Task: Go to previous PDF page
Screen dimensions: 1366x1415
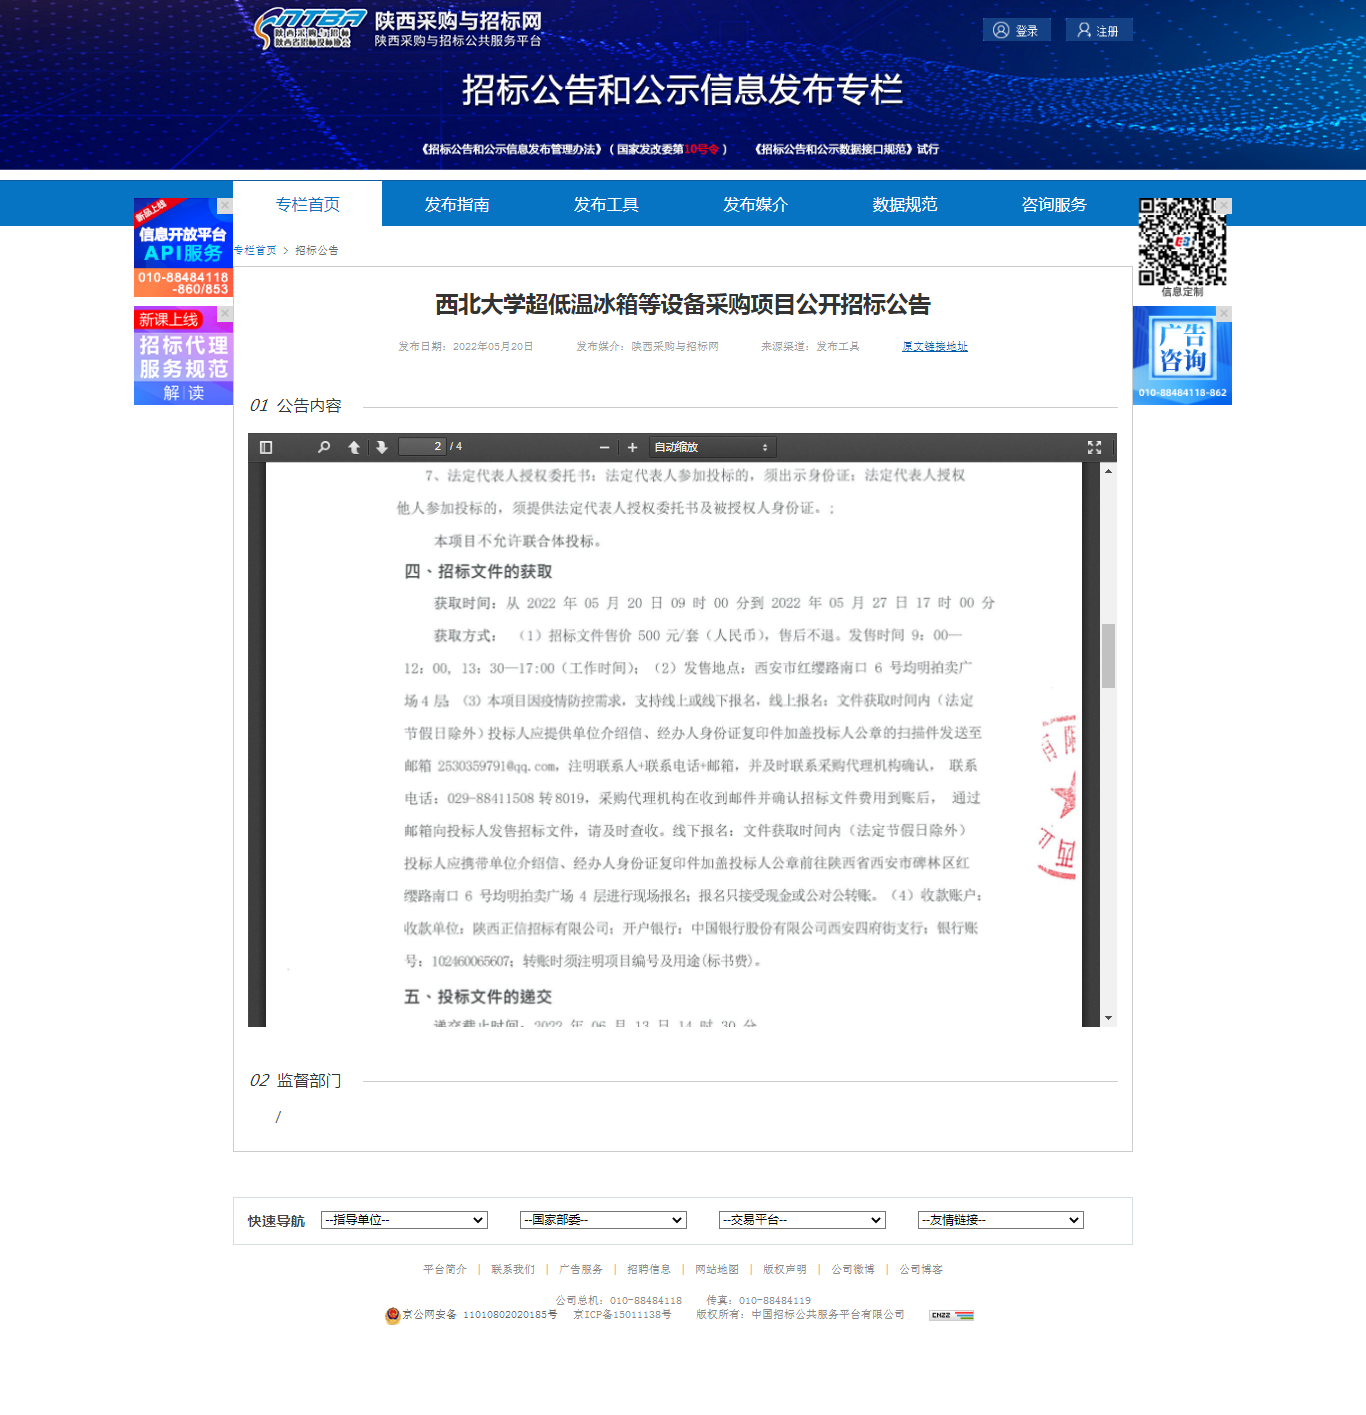Action: (354, 447)
